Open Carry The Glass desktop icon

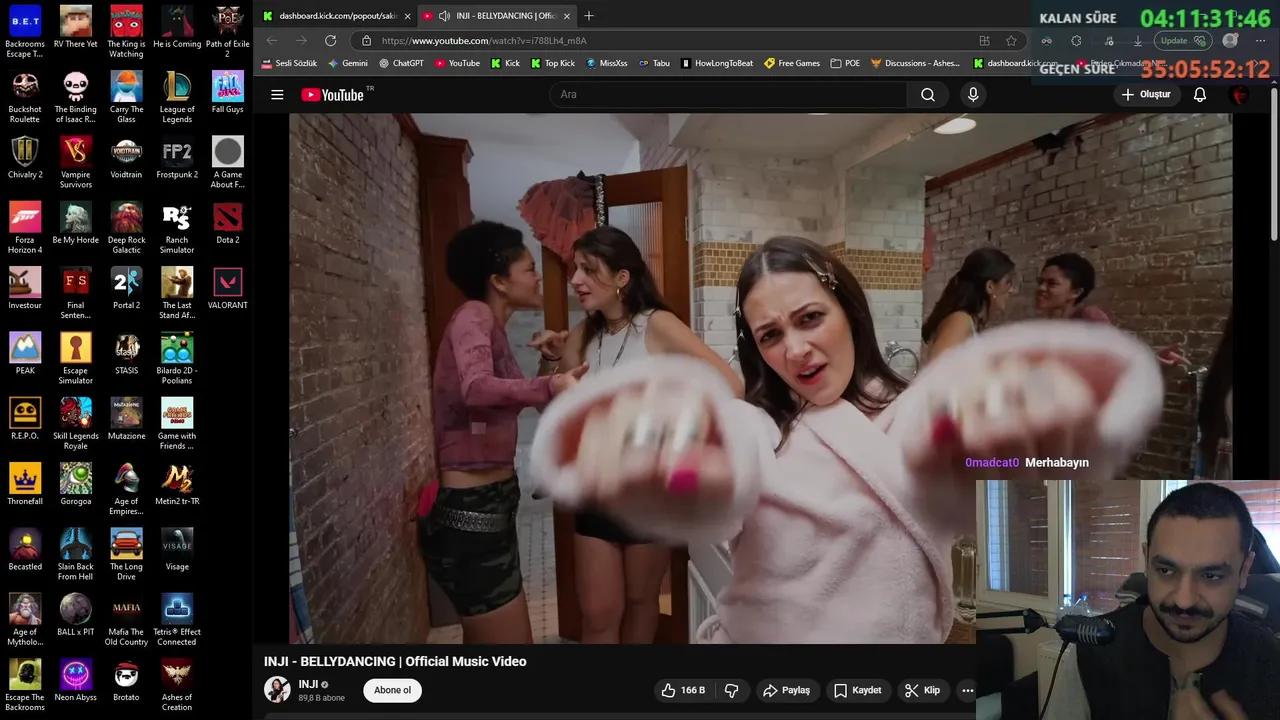point(126,97)
